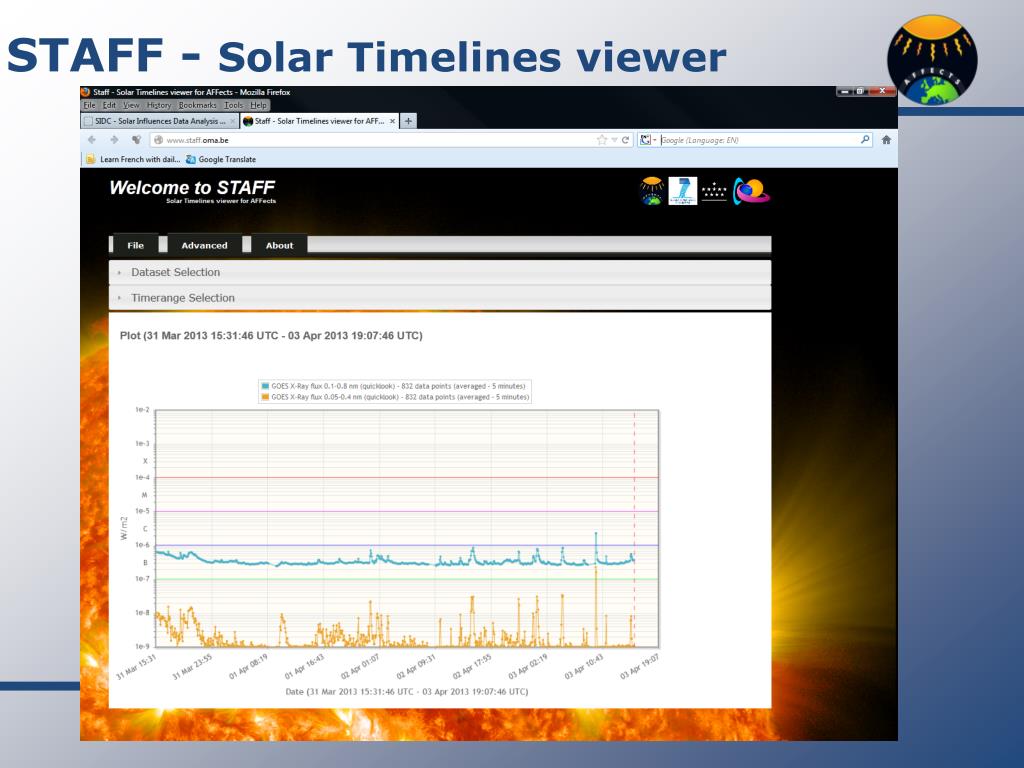The height and width of the screenshot is (768, 1024).
Task: Open the Firefox home page icon
Action: [x=886, y=140]
